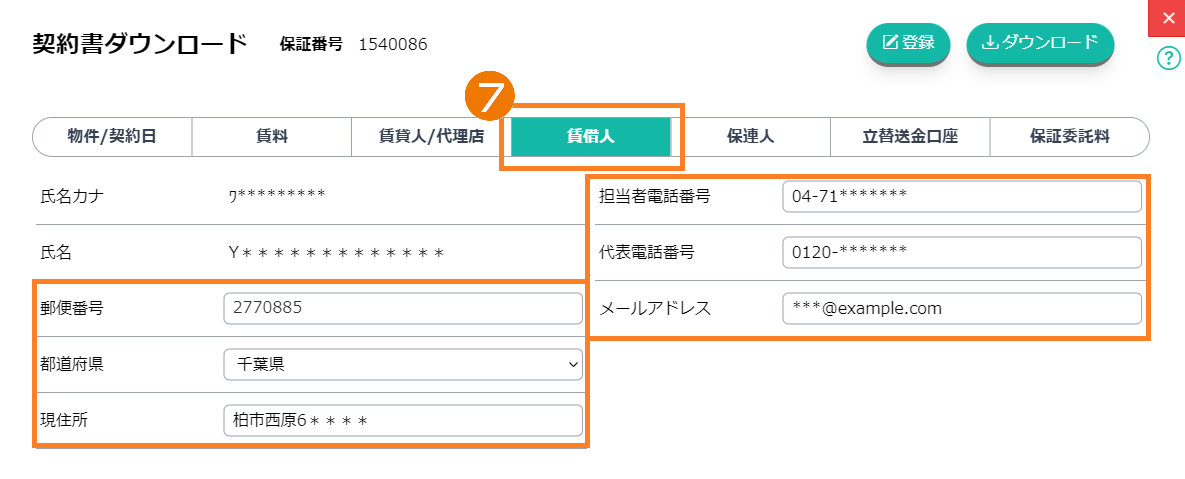The height and width of the screenshot is (479, 1185).
Task: Click the 郵便番号 postal code field
Action: 402,309
